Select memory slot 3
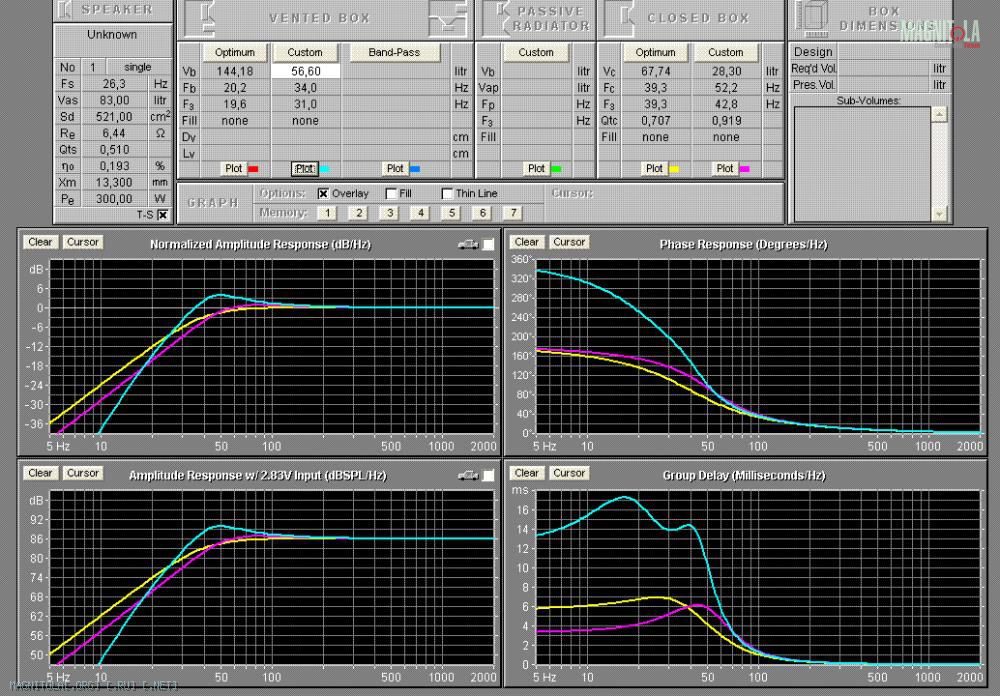1000x696 pixels. [389, 213]
